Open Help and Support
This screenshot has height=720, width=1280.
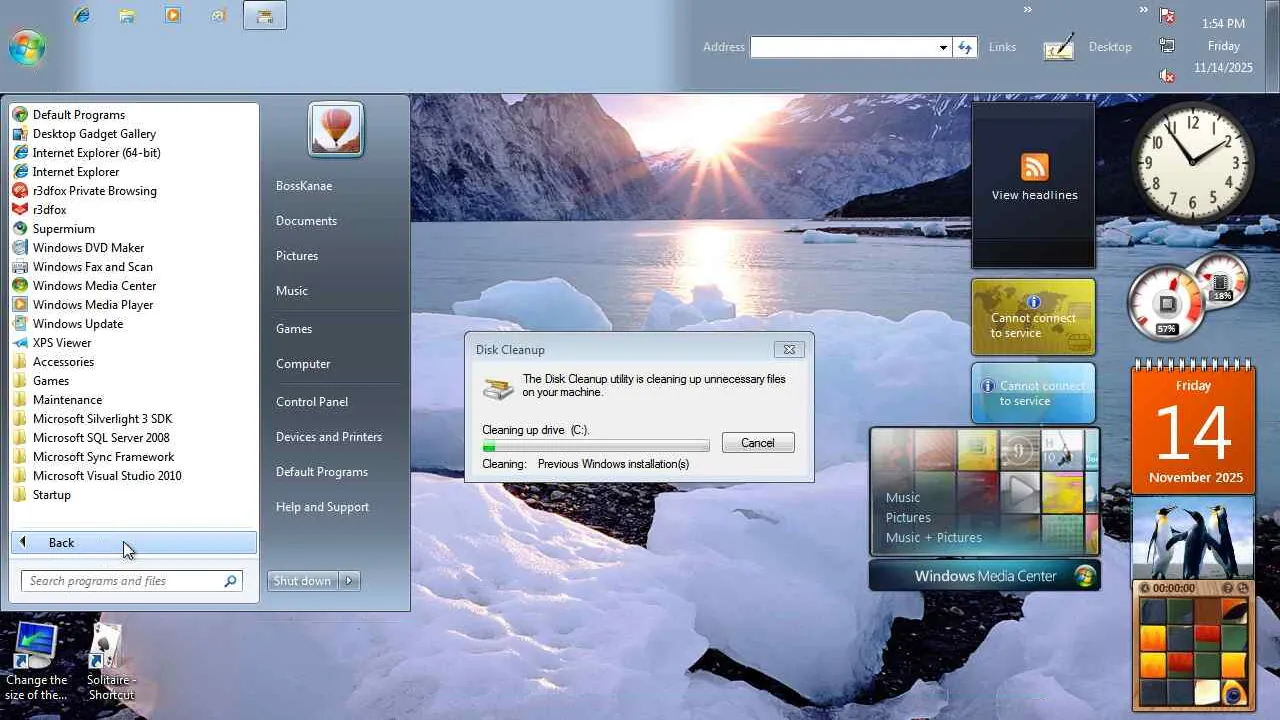click(x=322, y=507)
